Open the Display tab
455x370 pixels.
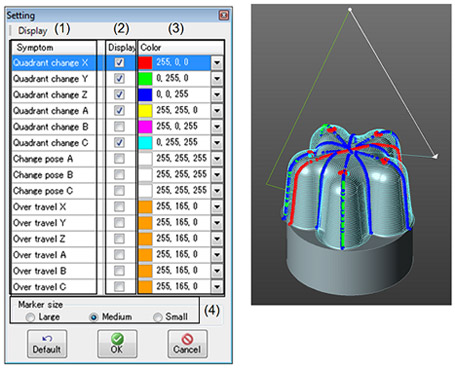(32, 31)
